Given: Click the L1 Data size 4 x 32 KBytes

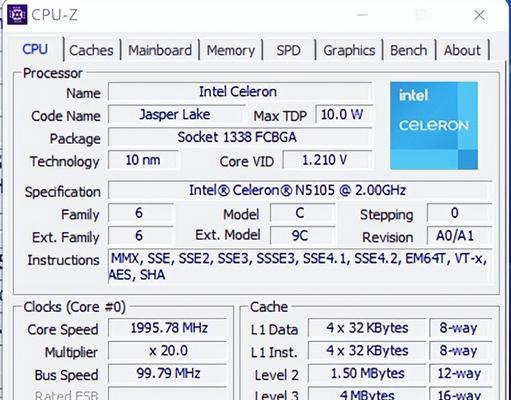Looking at the screenshot, I should (x=367, y=328).
